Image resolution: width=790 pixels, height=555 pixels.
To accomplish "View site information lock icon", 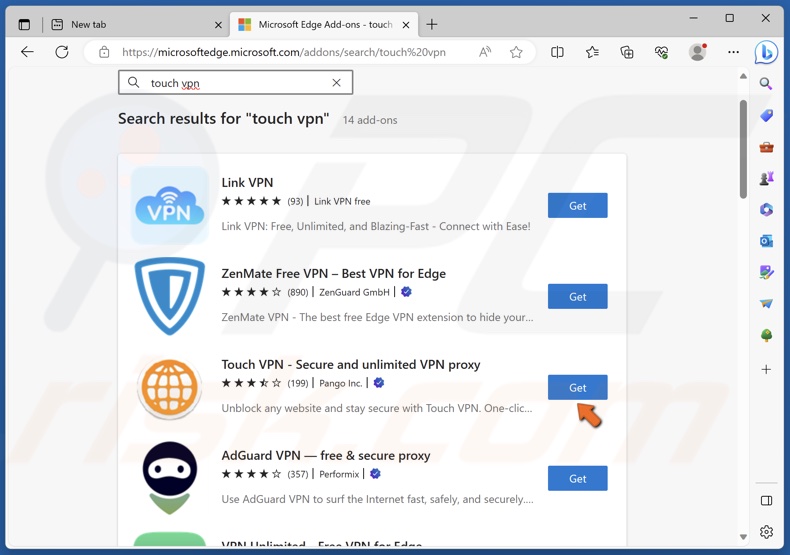I will pos(104,52).
